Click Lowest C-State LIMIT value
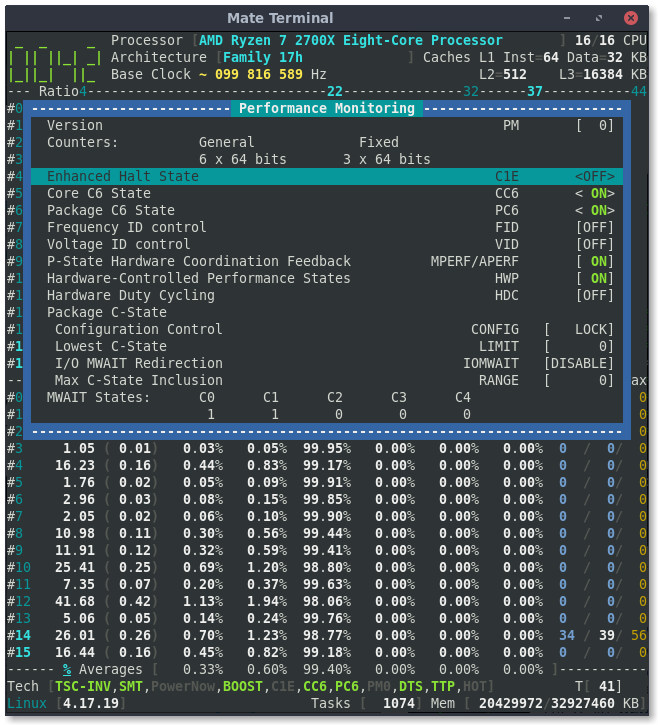 (579, 346)
